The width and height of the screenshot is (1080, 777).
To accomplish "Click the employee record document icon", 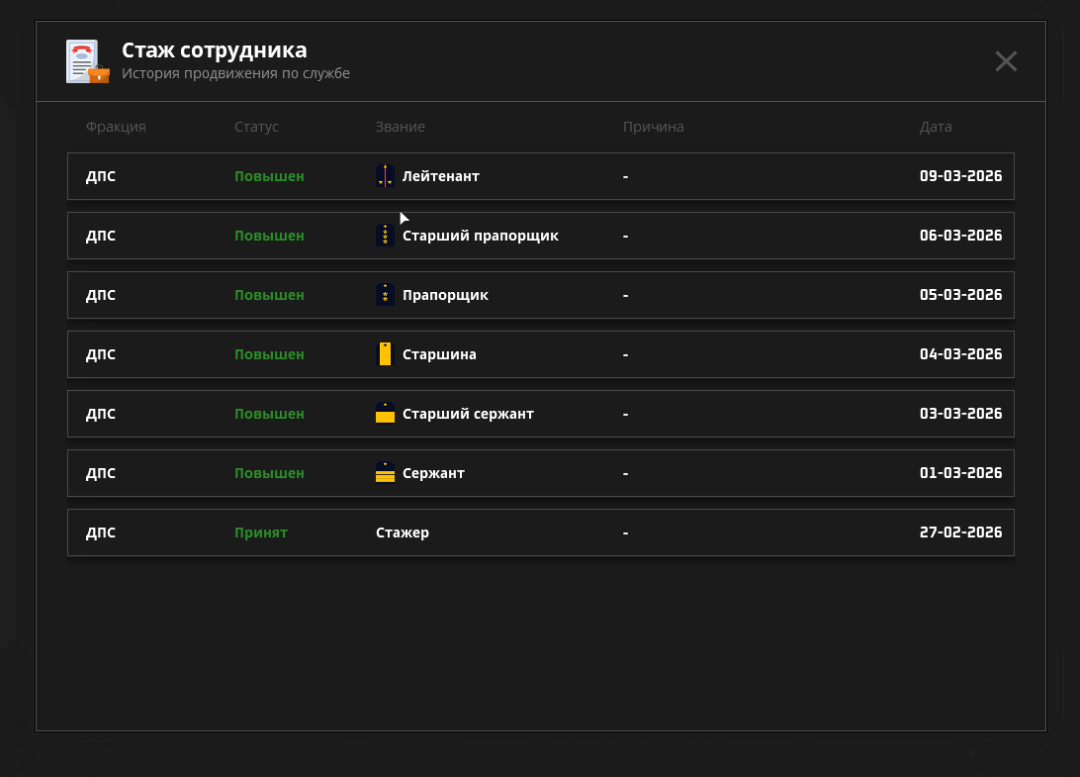I will [x=87, y=62].
